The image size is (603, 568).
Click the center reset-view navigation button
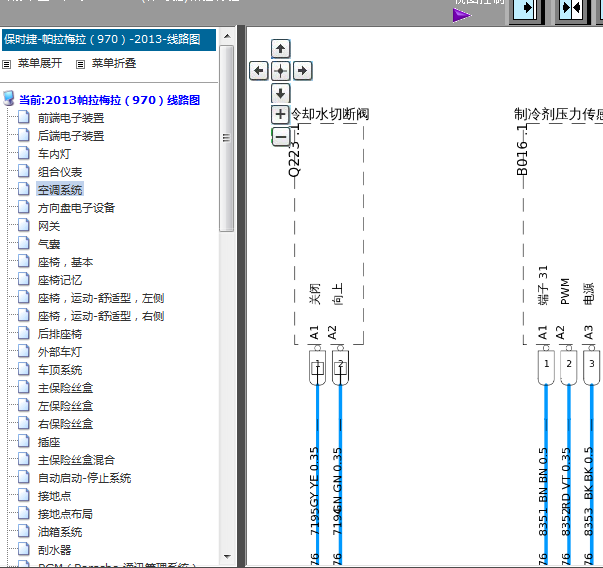pyautogui.click(x=281, y=70)
